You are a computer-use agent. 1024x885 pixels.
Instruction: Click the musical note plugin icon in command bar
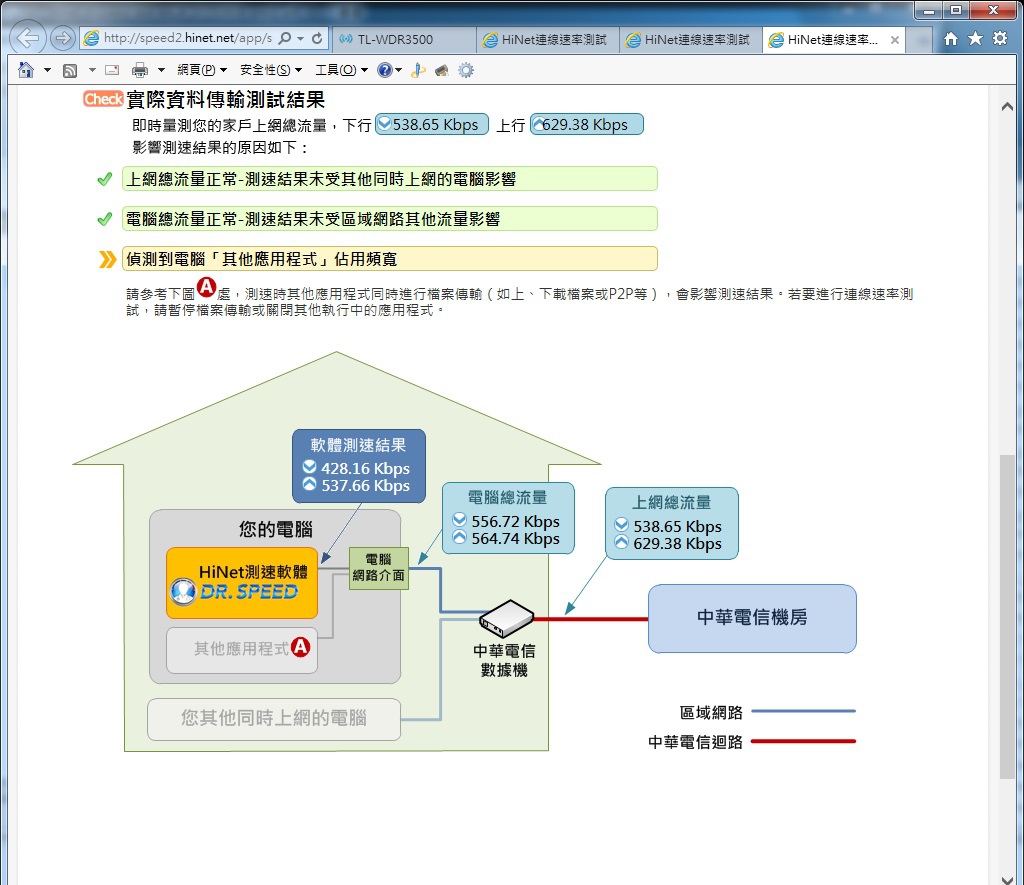click(x=418, y=71)
